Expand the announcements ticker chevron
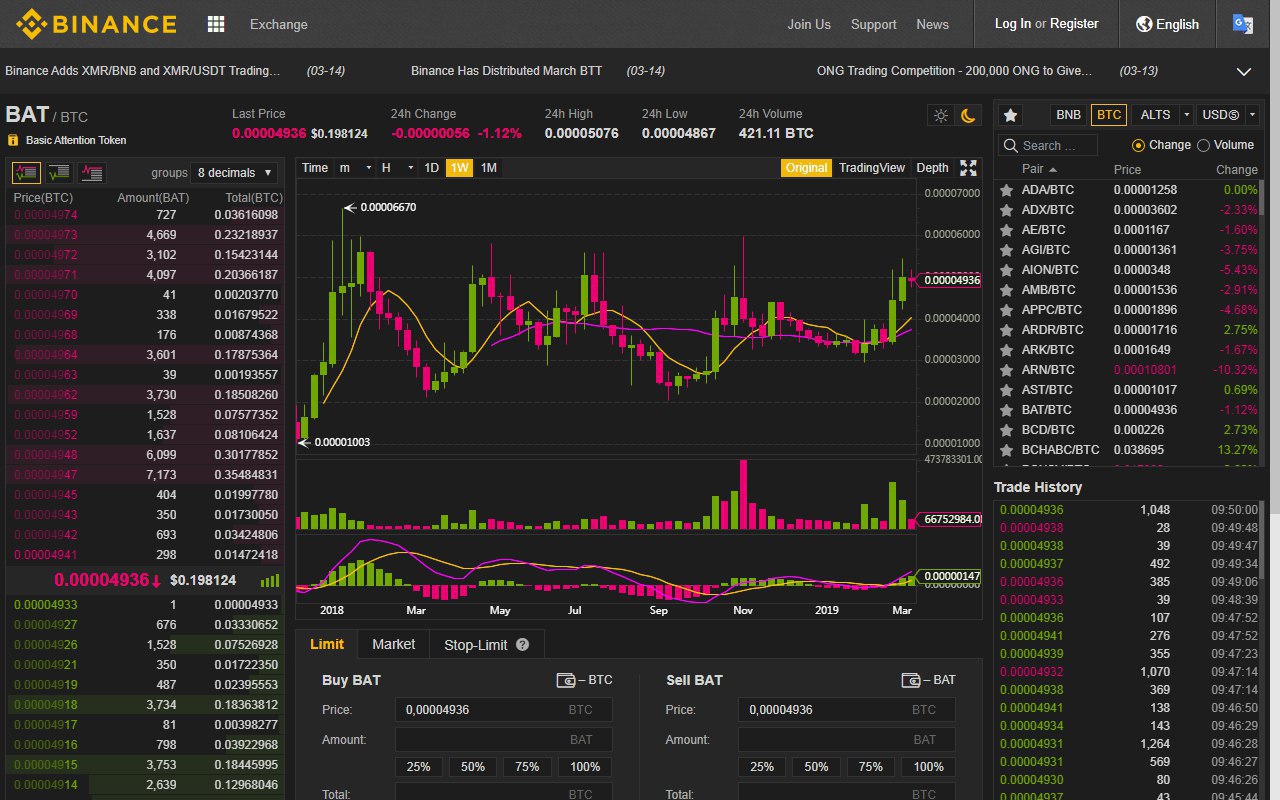Viewport: 1280px width, 800px height. 1245,72
